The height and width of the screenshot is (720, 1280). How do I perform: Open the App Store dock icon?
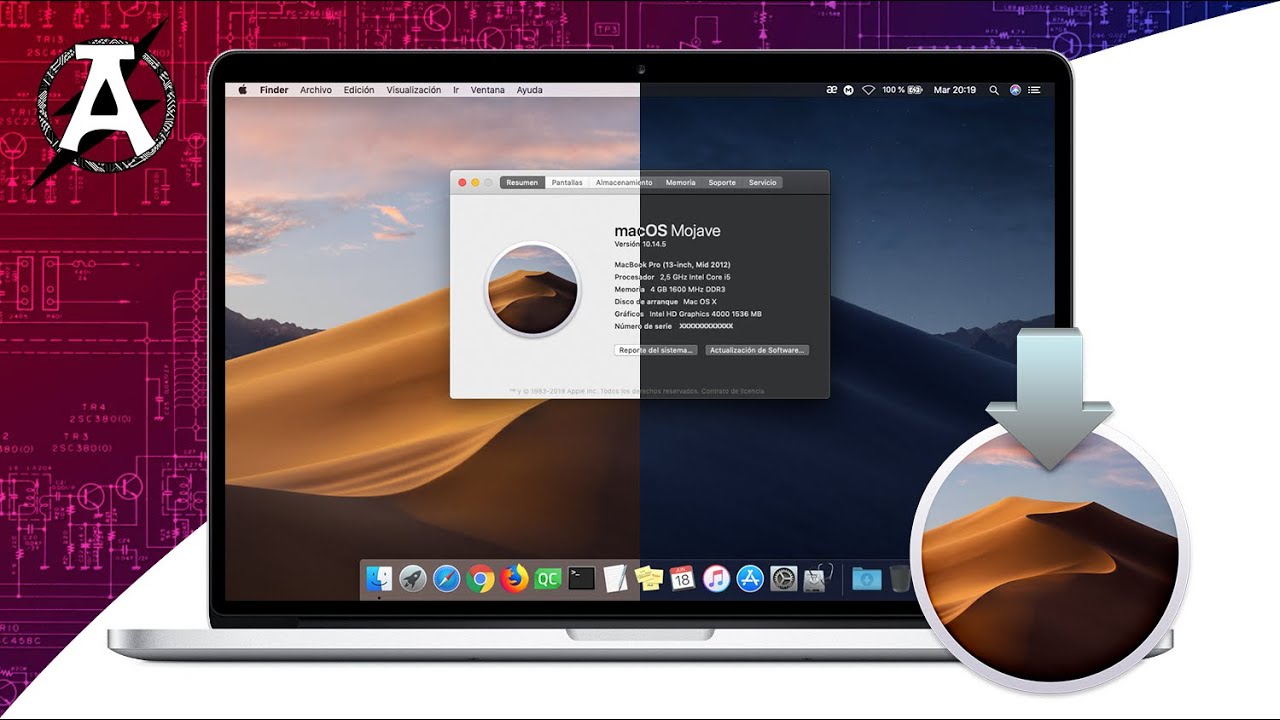[750, 578]
